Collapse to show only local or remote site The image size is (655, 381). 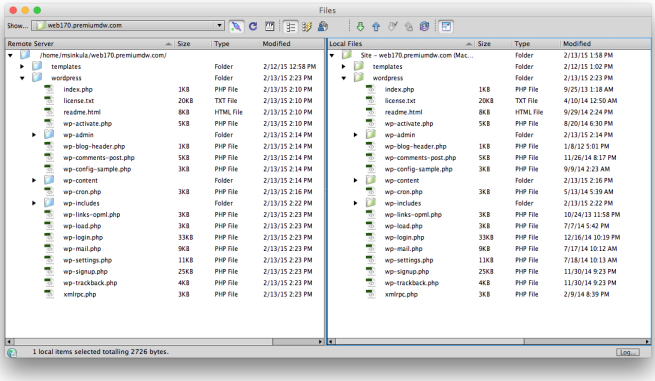[446, 27]
